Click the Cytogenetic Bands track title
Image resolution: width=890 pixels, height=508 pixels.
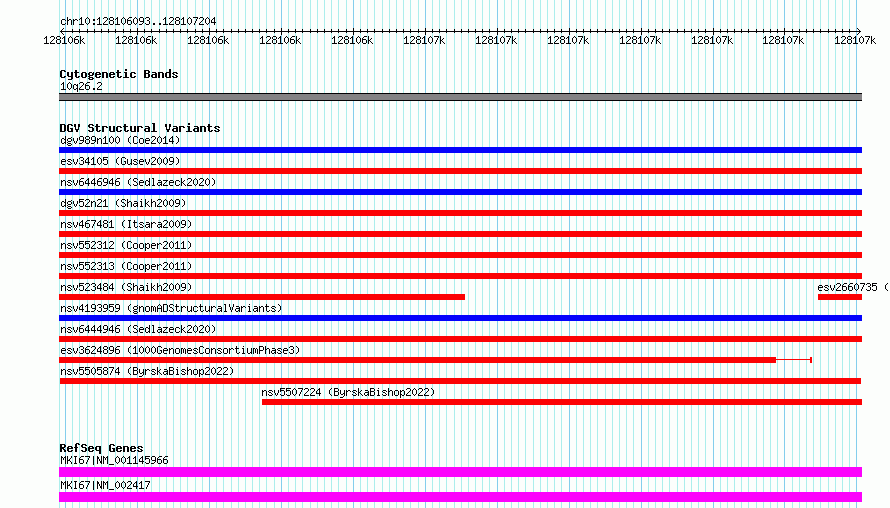(119, 74)
